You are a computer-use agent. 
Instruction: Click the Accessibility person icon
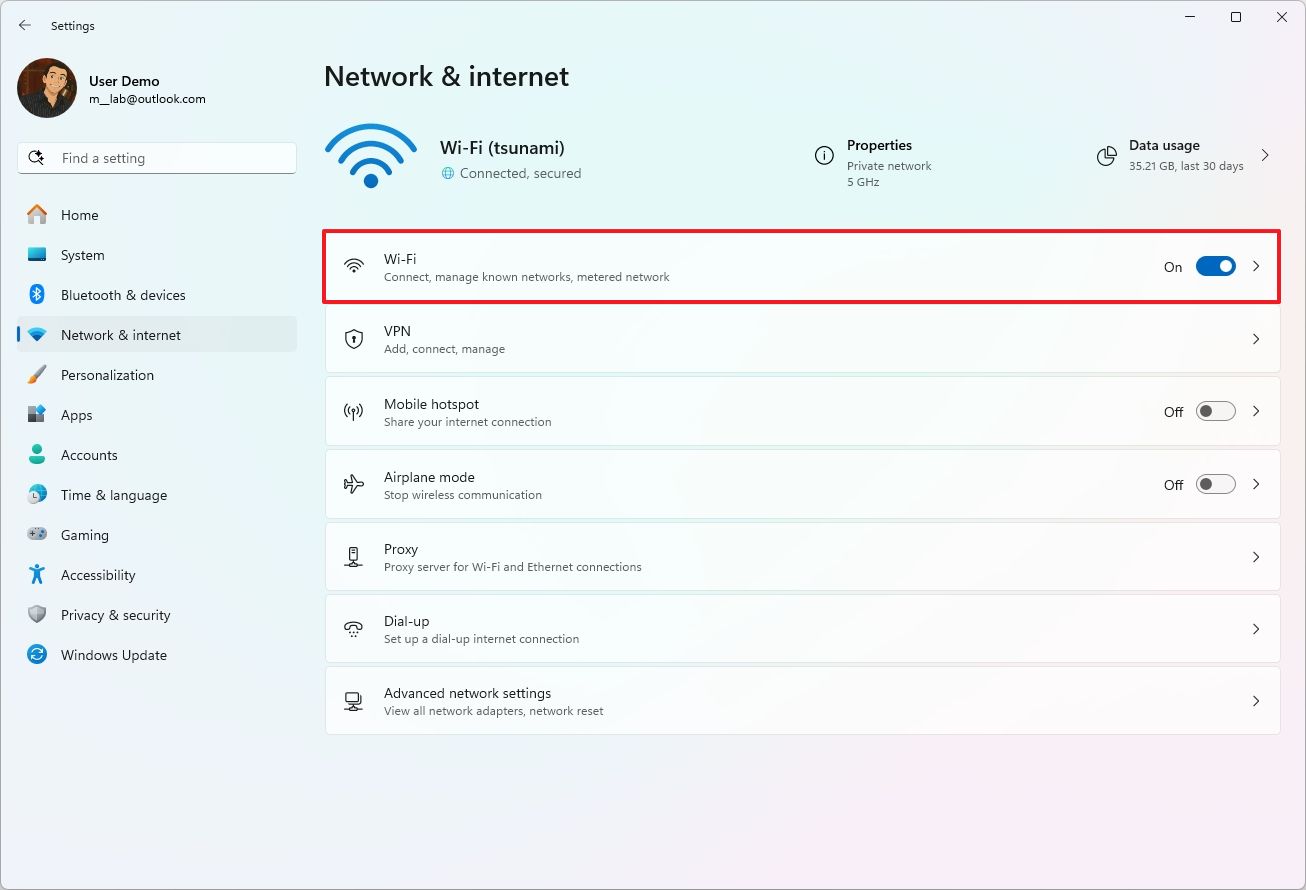tap(36, 574)
